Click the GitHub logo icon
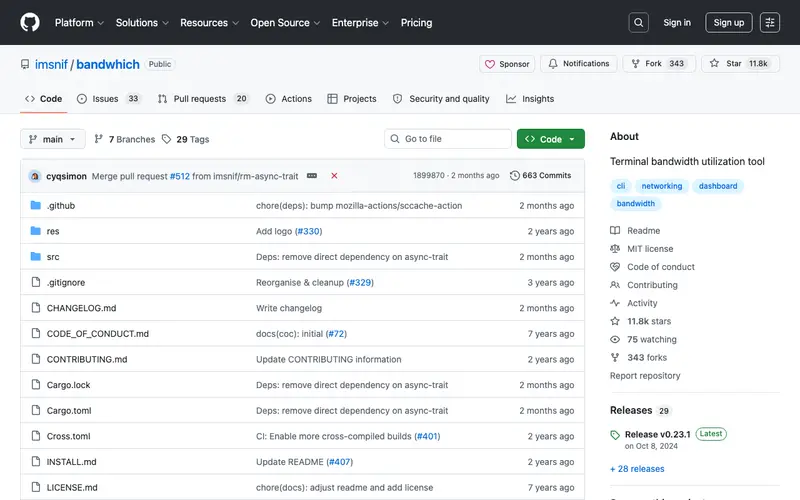Image resolution: width=800 pixels, height=500 pixels. (30, 22)
